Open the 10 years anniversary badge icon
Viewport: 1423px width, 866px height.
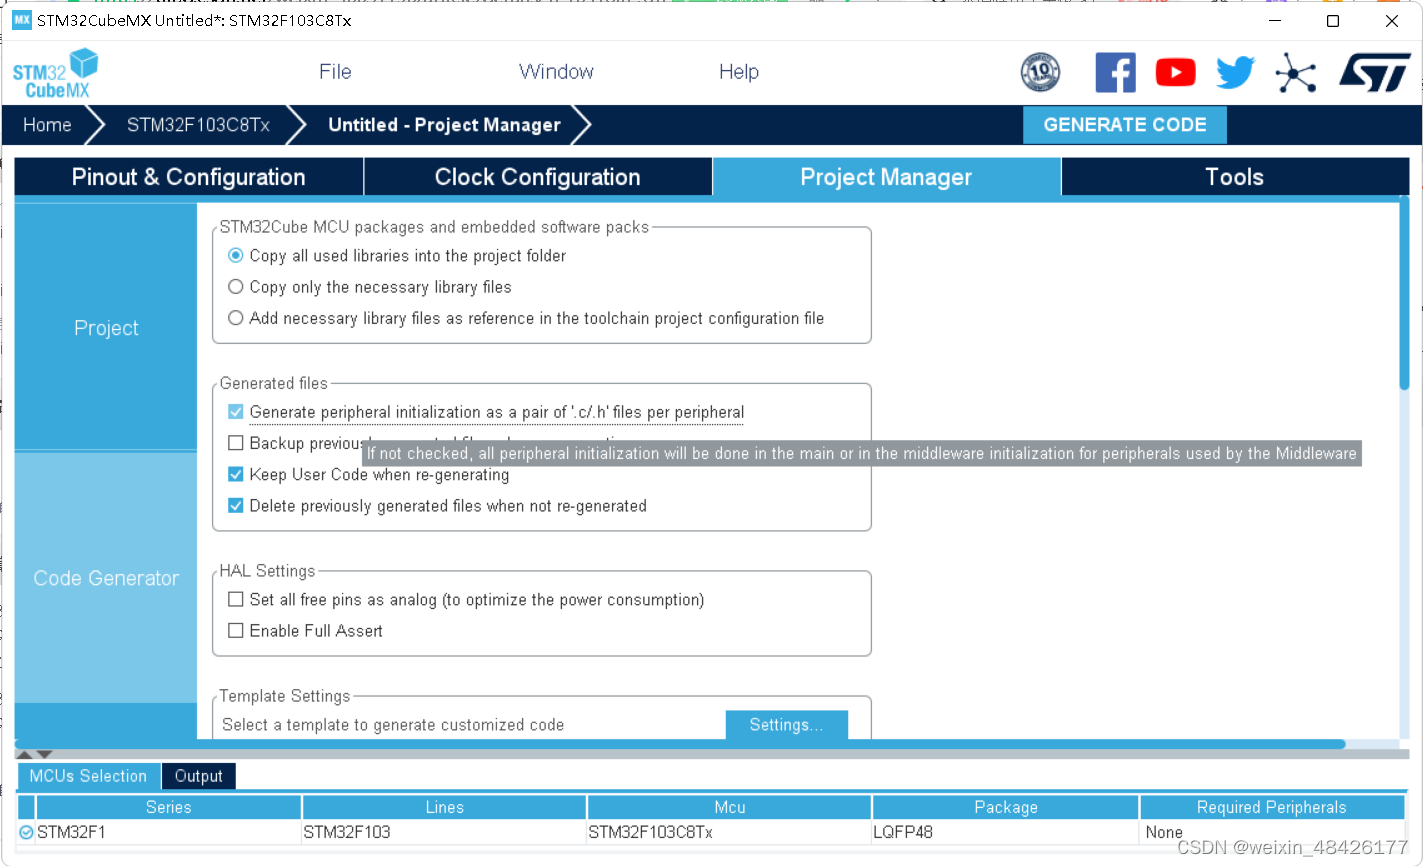tap(1040, 72)
